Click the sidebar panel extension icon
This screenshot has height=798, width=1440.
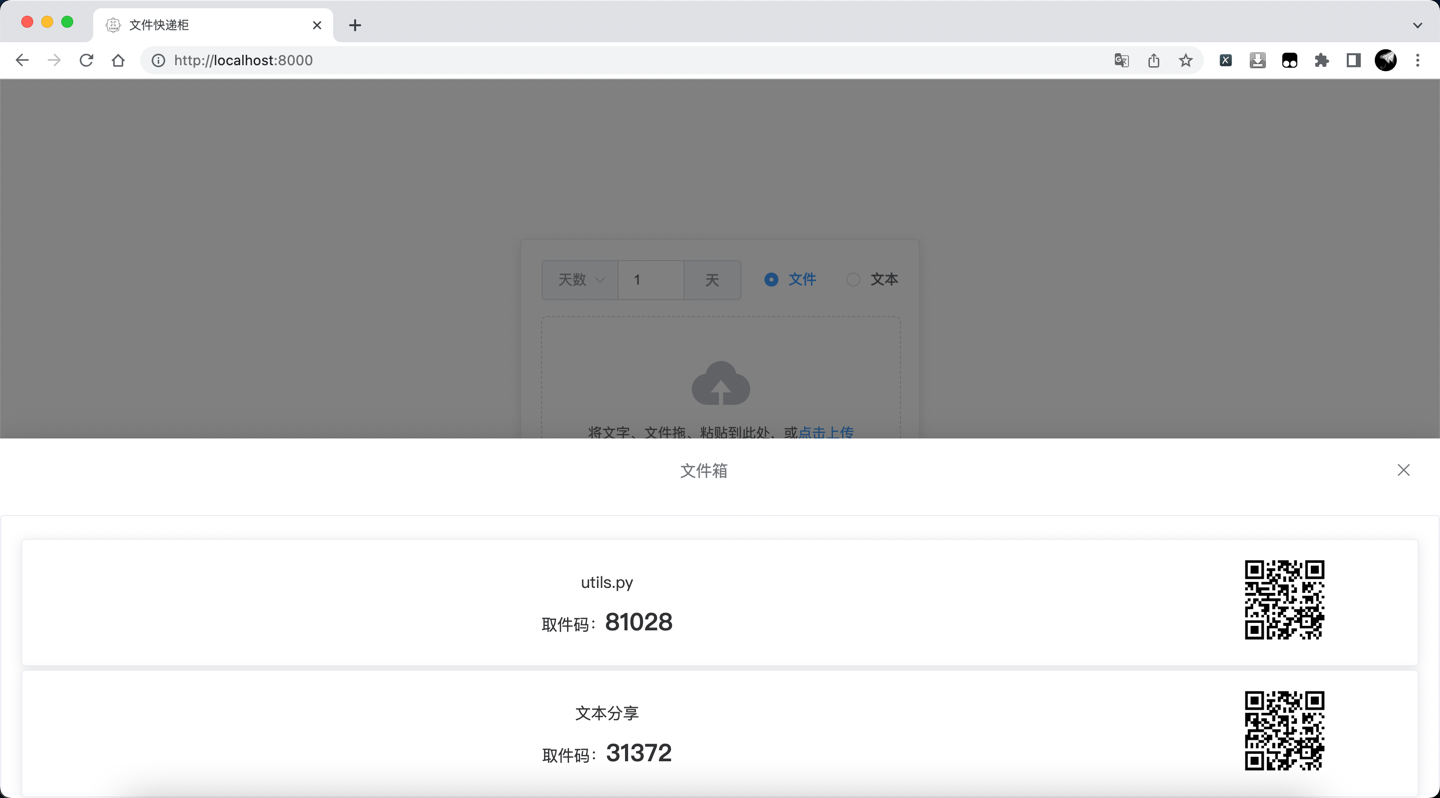[1353, 60]
